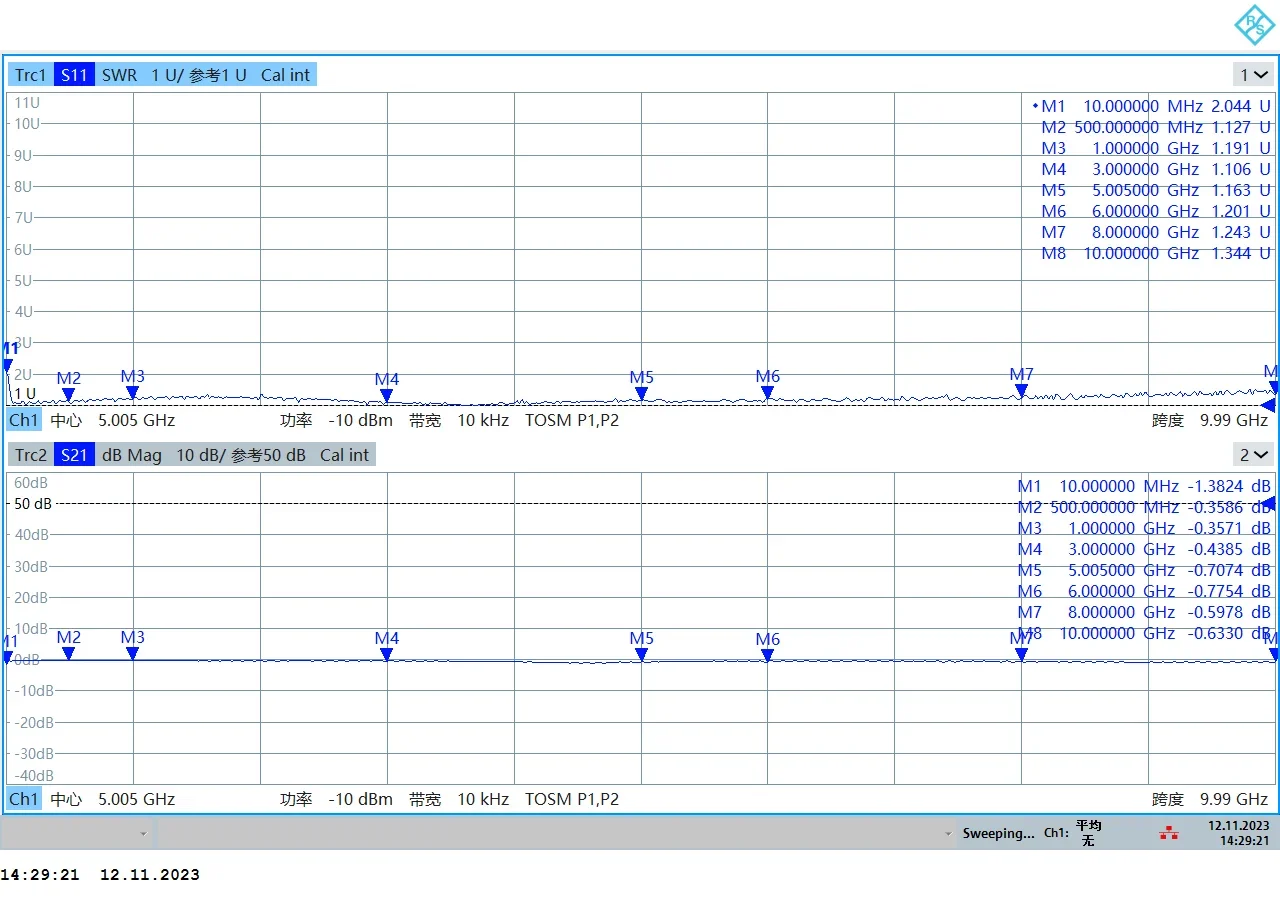Image resolution: width=1280 pixels, height=900 pixels.
Task: Click the Ch1 label below the SWR diagram
Action: coord(24,420)
